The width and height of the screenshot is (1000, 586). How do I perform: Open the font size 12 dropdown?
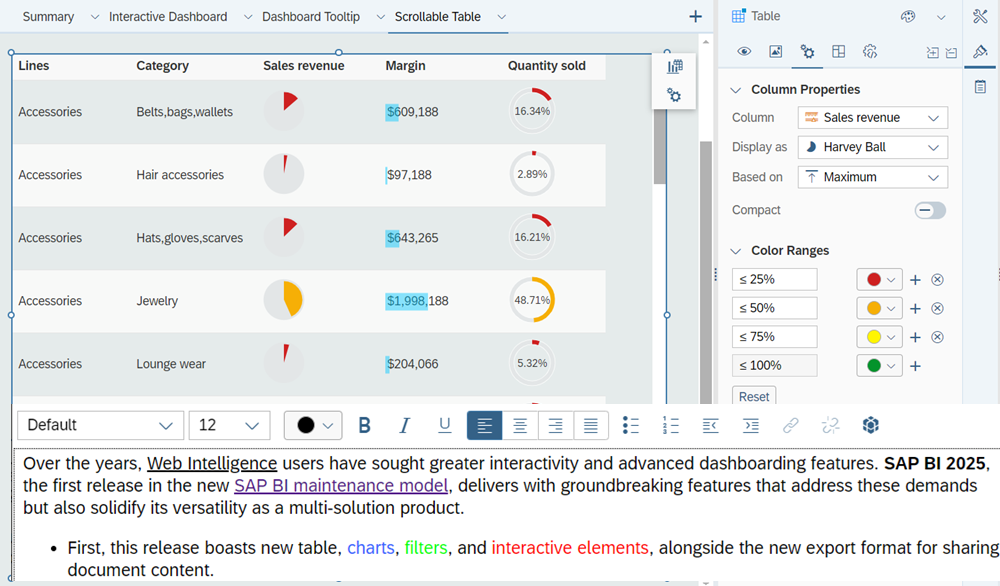[x=229, y=425]
